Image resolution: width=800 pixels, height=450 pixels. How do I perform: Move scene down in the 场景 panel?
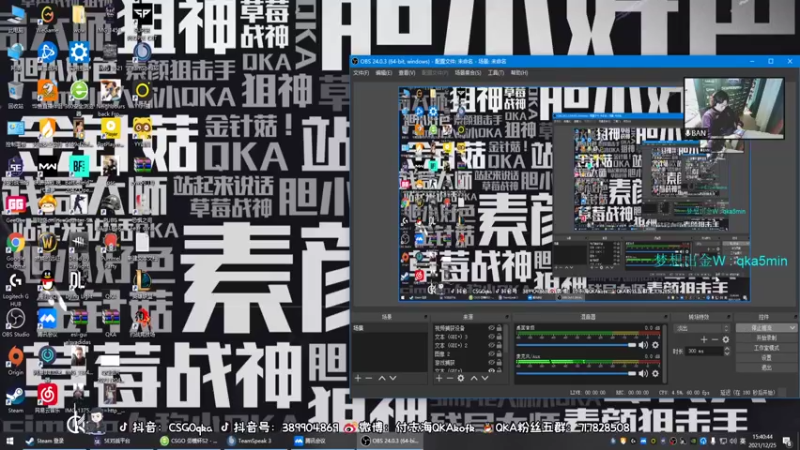click(392, 378)
